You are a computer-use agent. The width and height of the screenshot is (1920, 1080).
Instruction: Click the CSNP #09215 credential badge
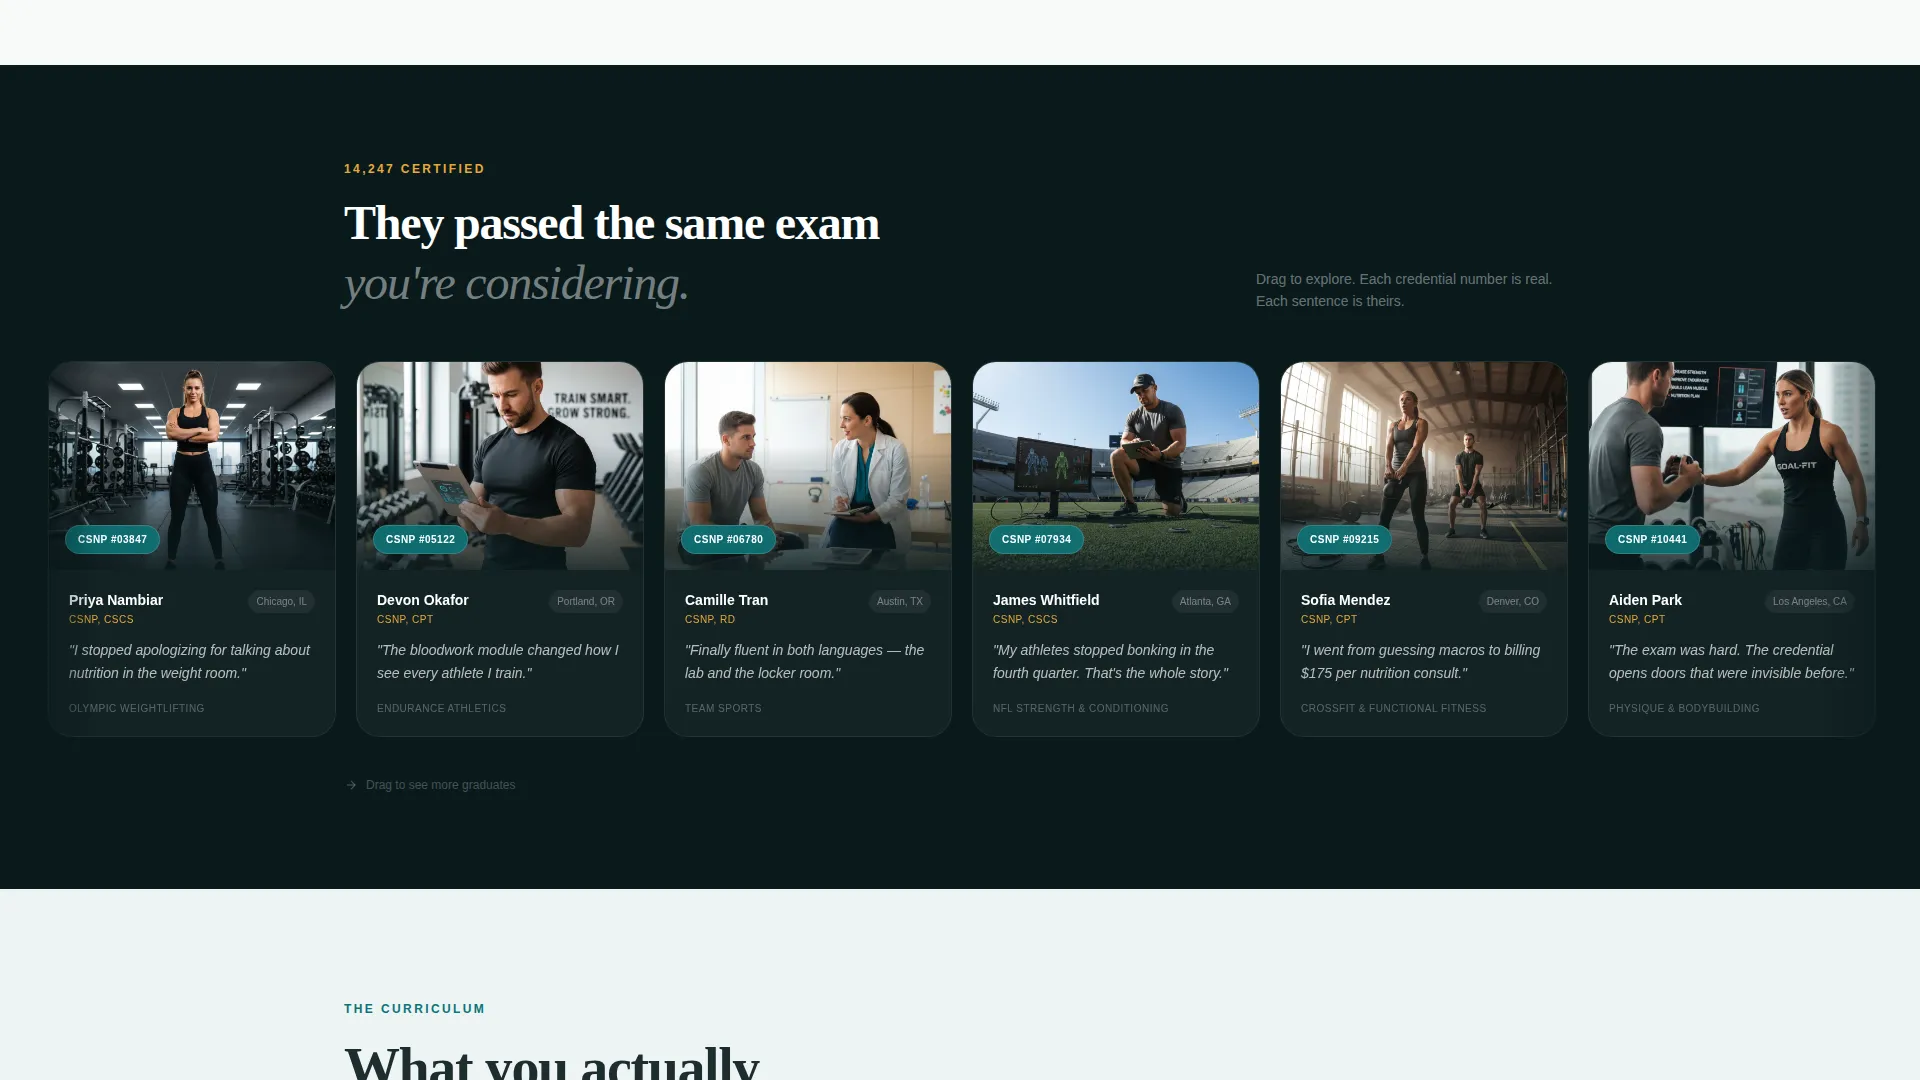click(1344, 539)
